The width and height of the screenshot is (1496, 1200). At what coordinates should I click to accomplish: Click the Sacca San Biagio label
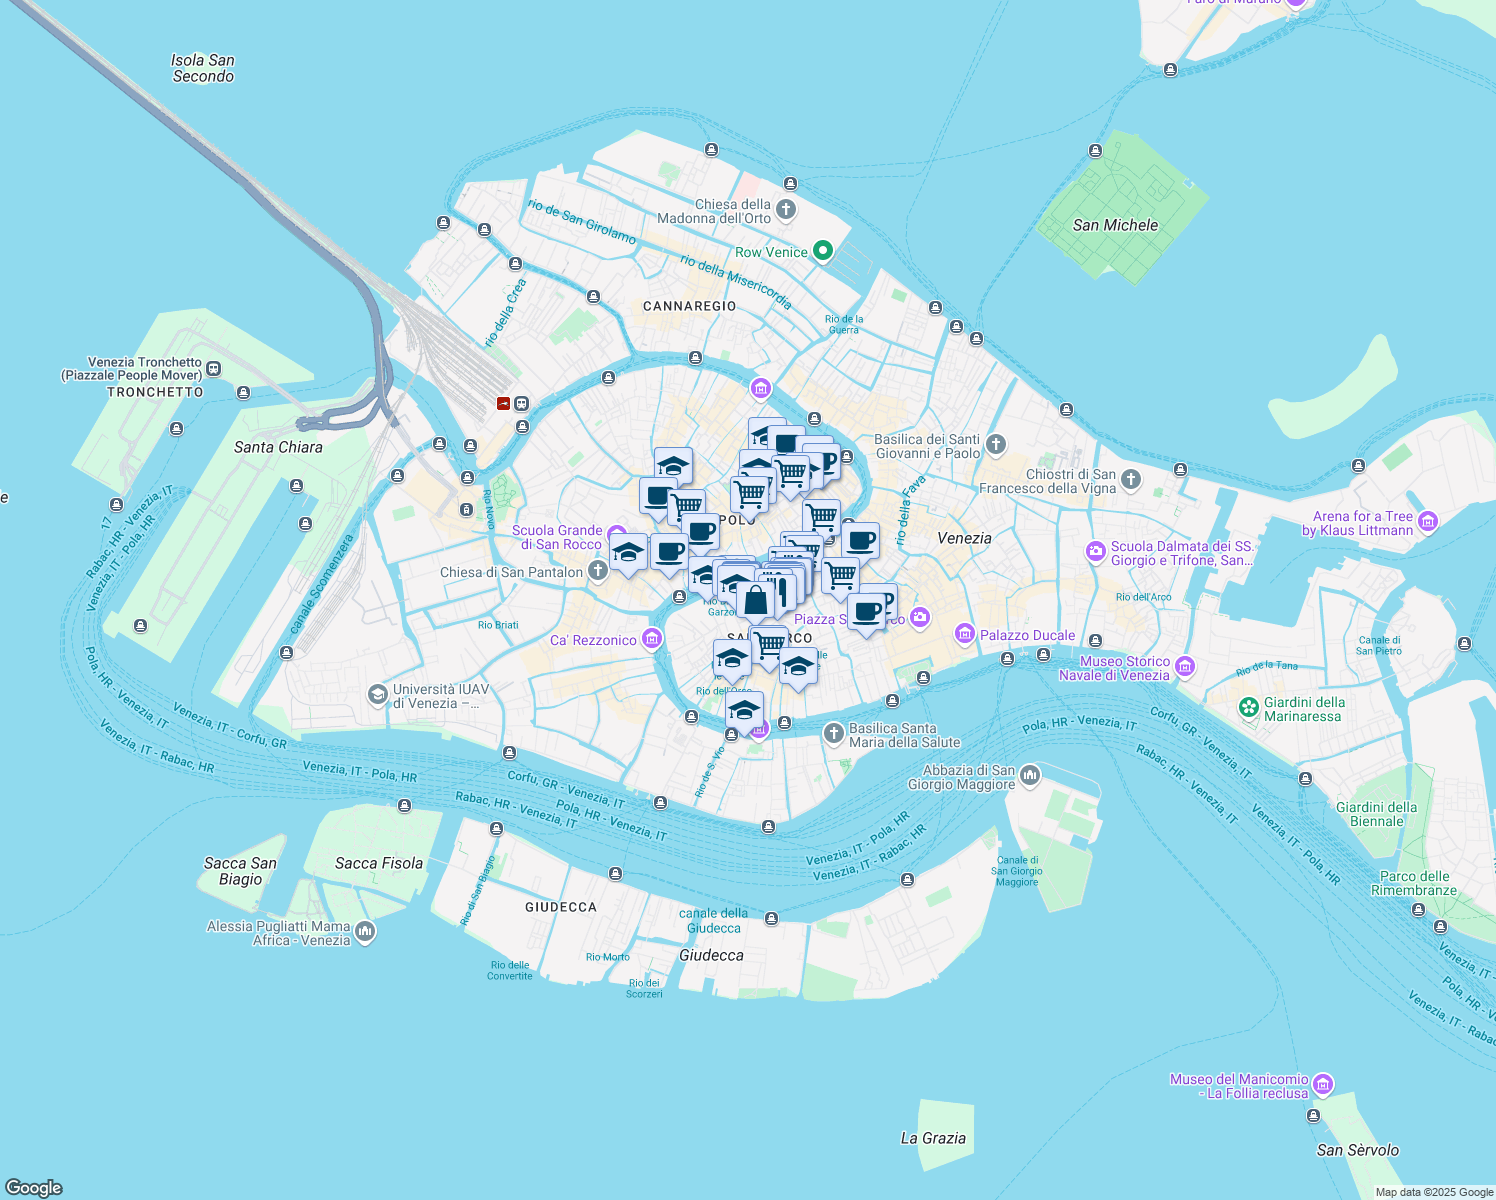(240, 871)
